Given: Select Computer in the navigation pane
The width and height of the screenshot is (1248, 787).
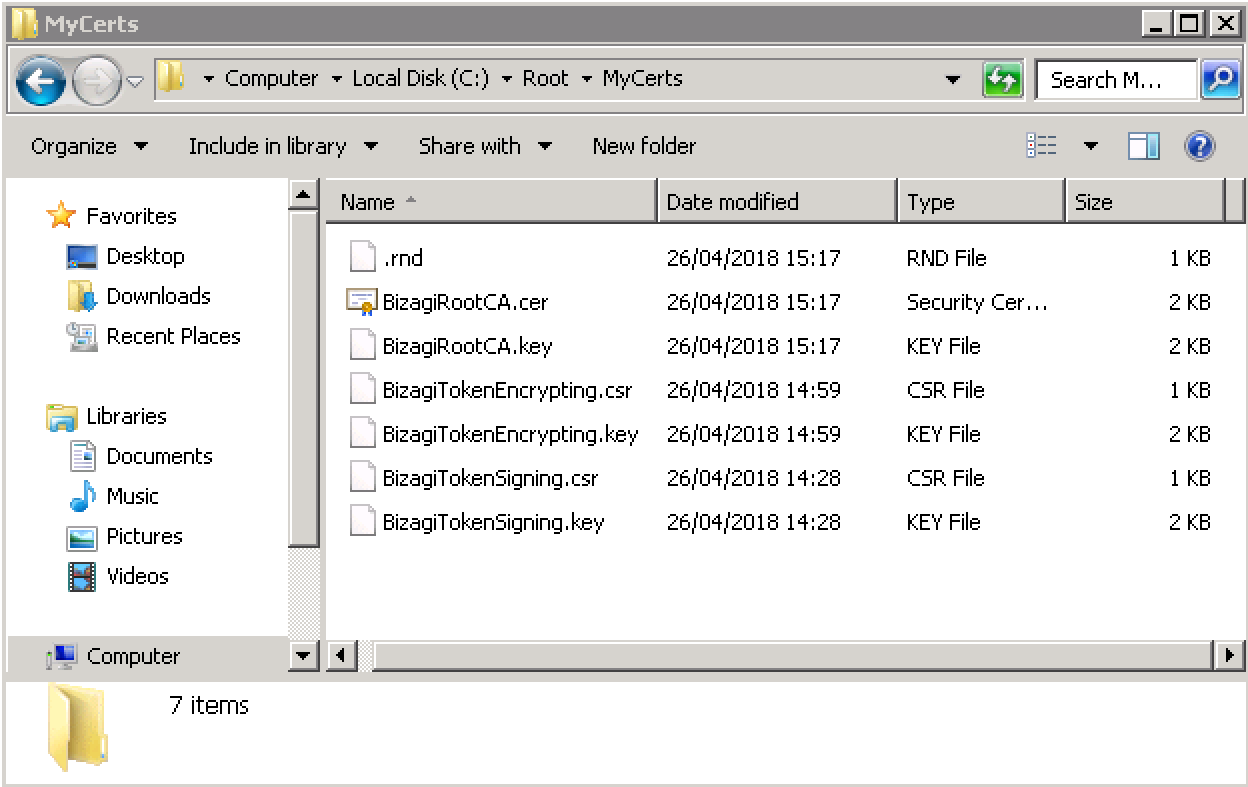Looking at the screenshot, I should pyautogui.click(x=133, y=656).
